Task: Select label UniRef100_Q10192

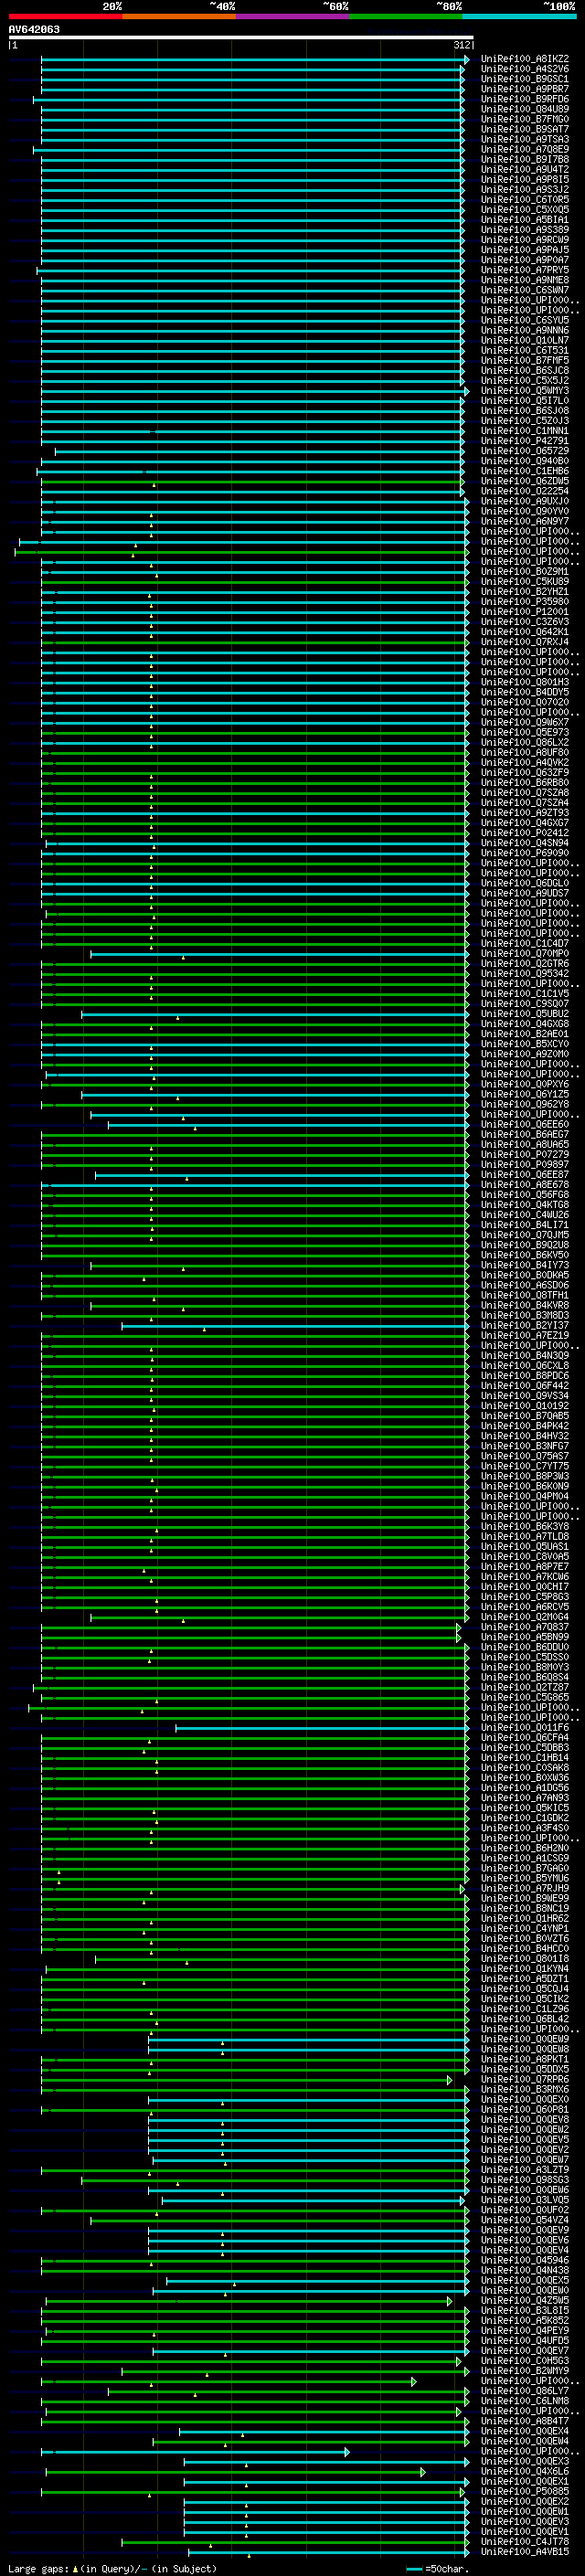Action: click(x=525, y=1406)
